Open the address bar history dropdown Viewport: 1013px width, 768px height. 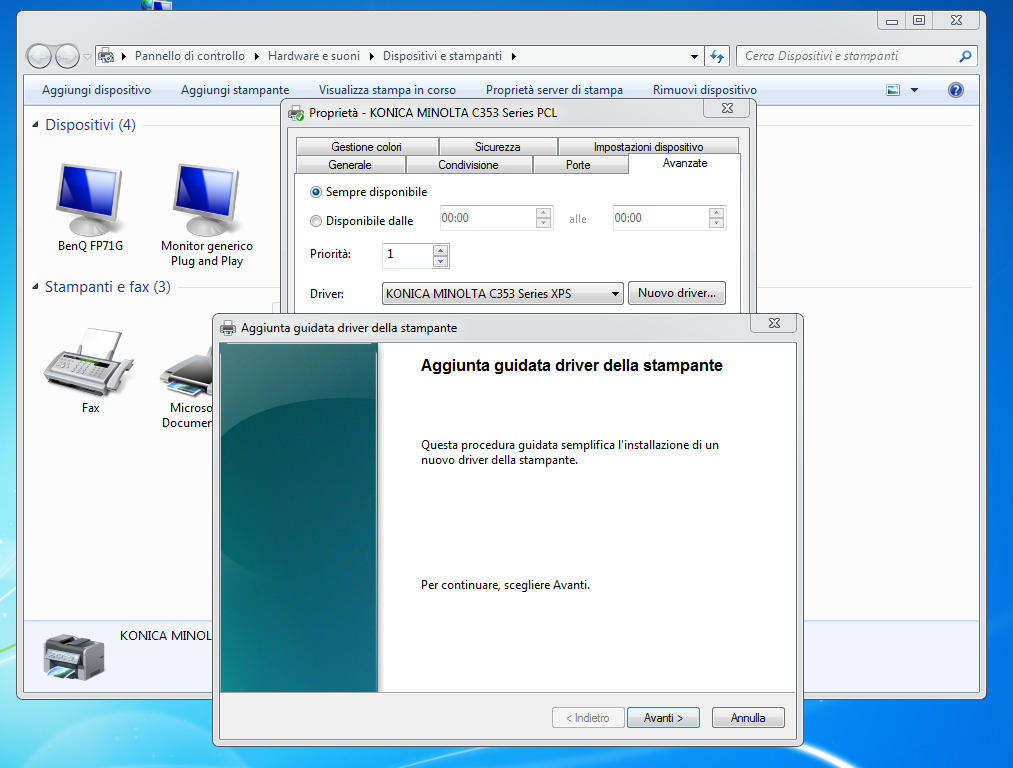[695, 57]
